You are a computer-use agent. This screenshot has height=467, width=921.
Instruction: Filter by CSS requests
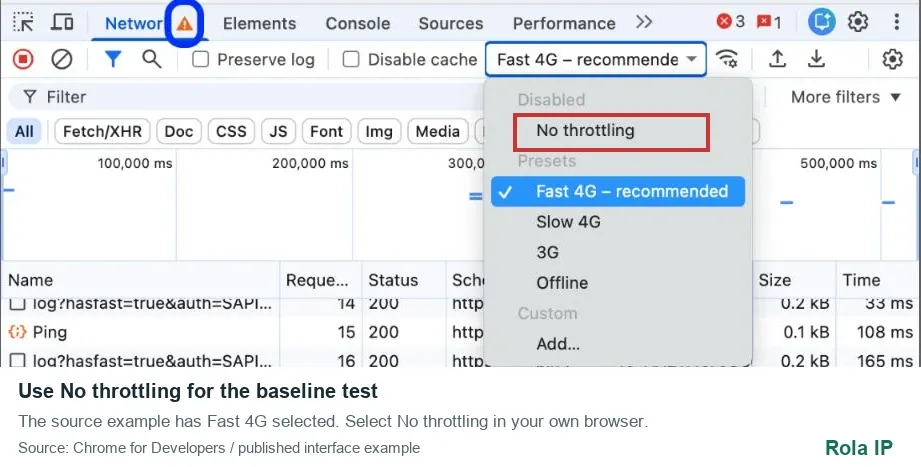click(231, 131)
